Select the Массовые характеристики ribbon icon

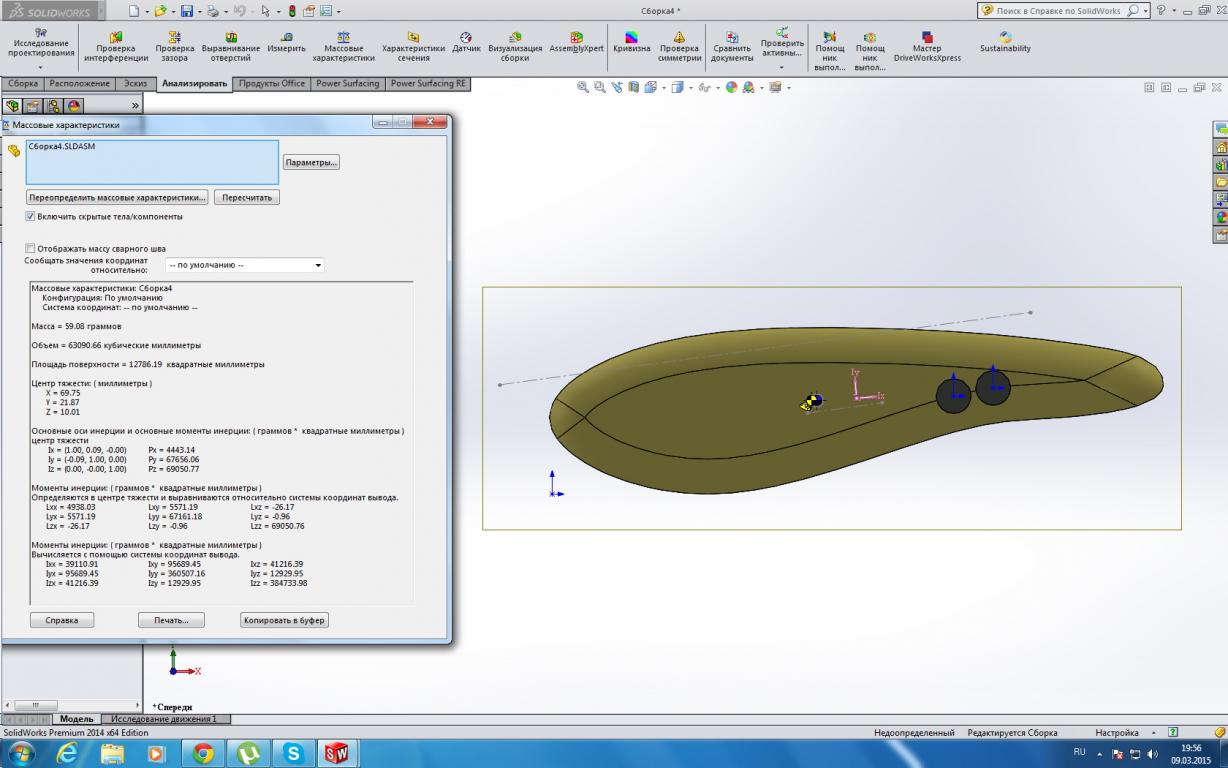(x=343, y=38)
